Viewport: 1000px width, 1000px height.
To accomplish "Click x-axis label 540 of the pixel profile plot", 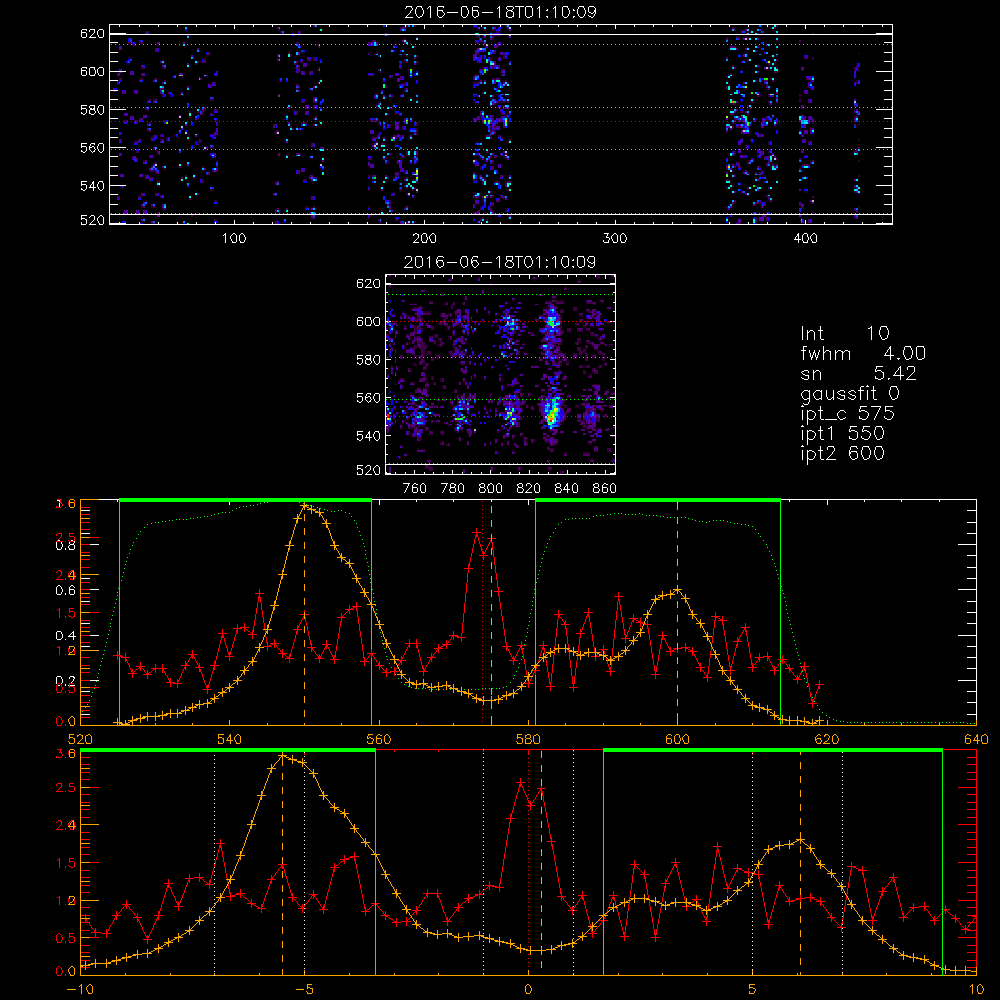I will [230, 740].
